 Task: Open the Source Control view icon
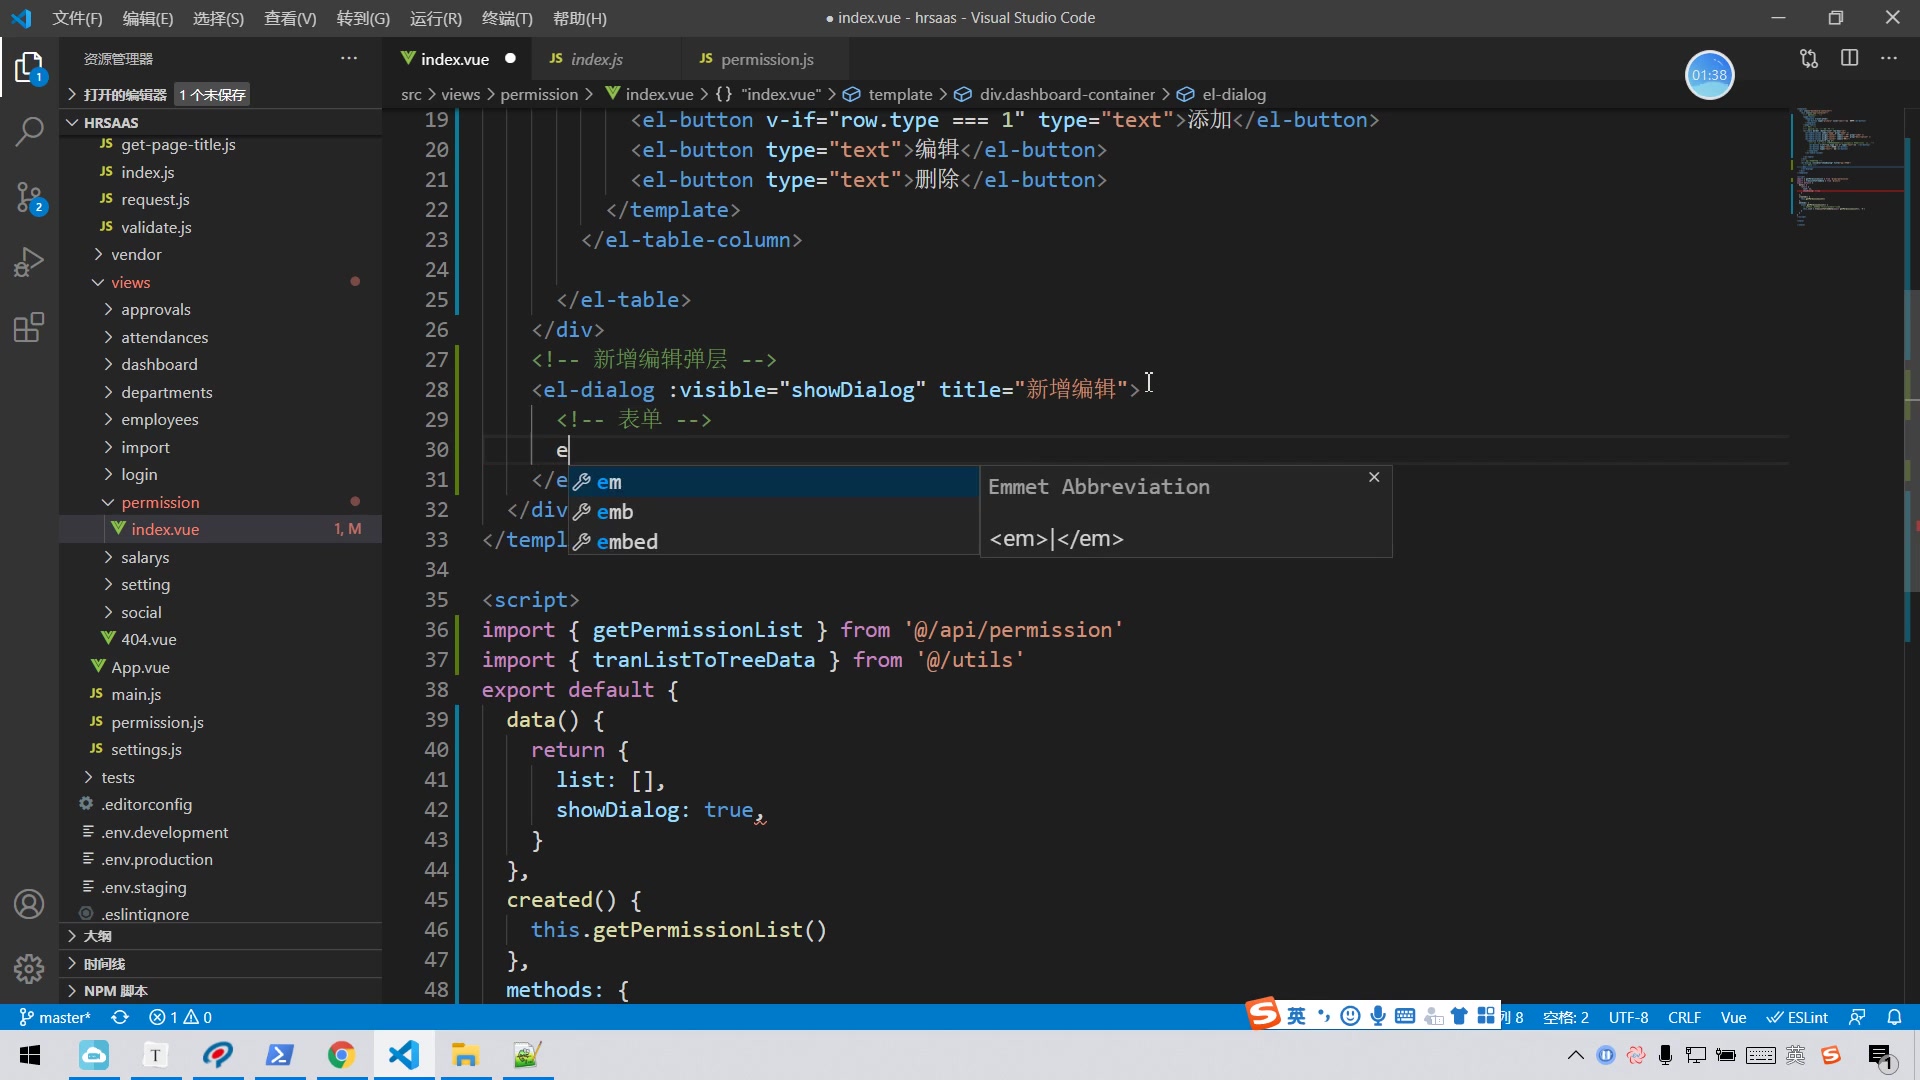click(29, 197)
